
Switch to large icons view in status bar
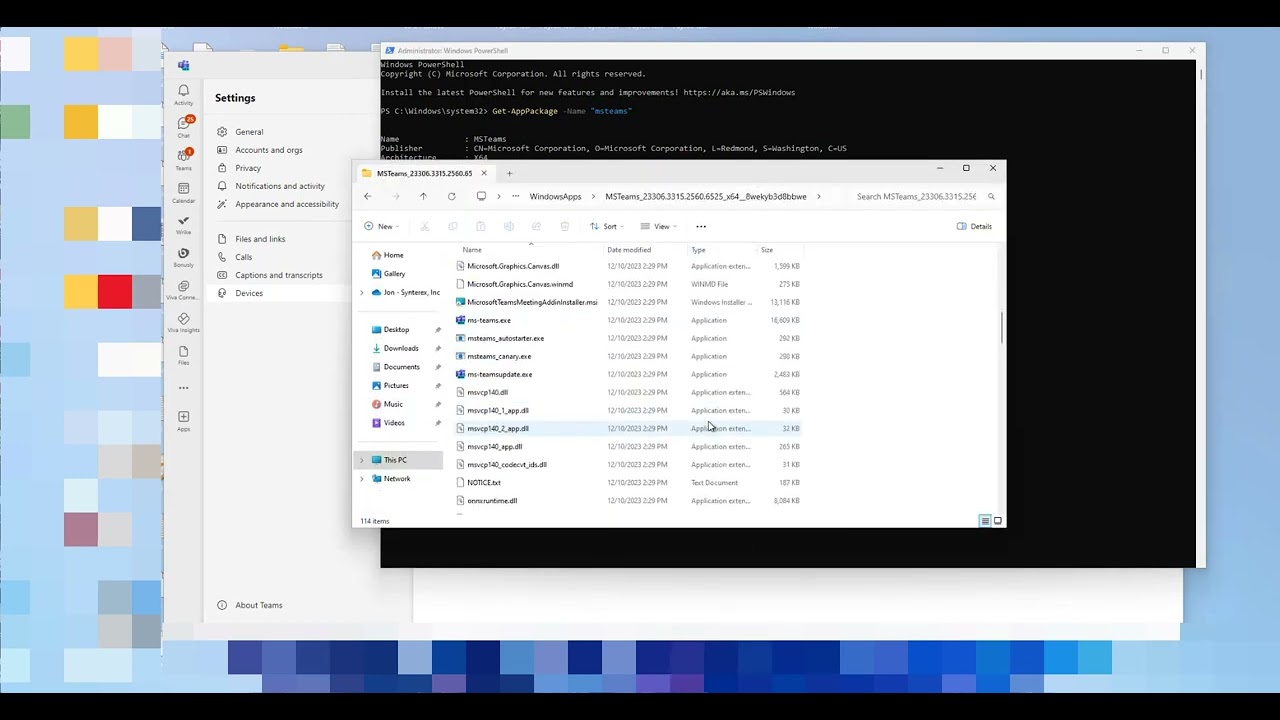(997, 521)
